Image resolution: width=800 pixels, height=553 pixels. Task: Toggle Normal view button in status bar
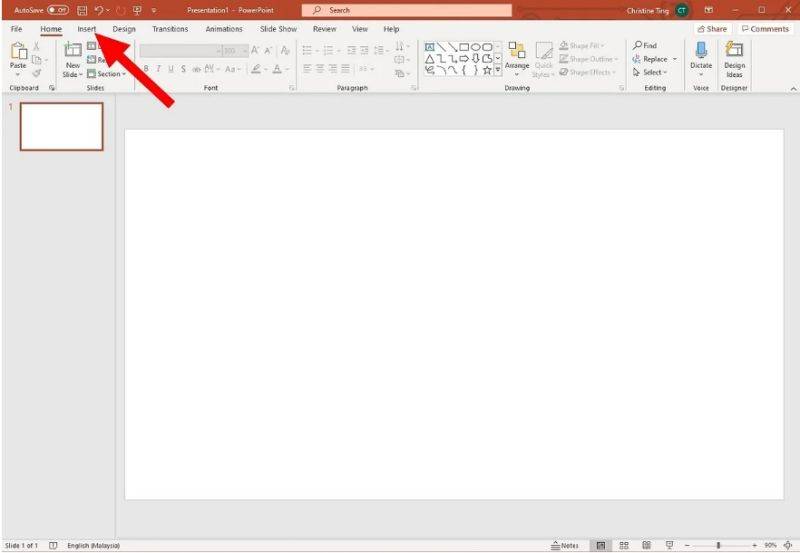click(x=600, y=545)
